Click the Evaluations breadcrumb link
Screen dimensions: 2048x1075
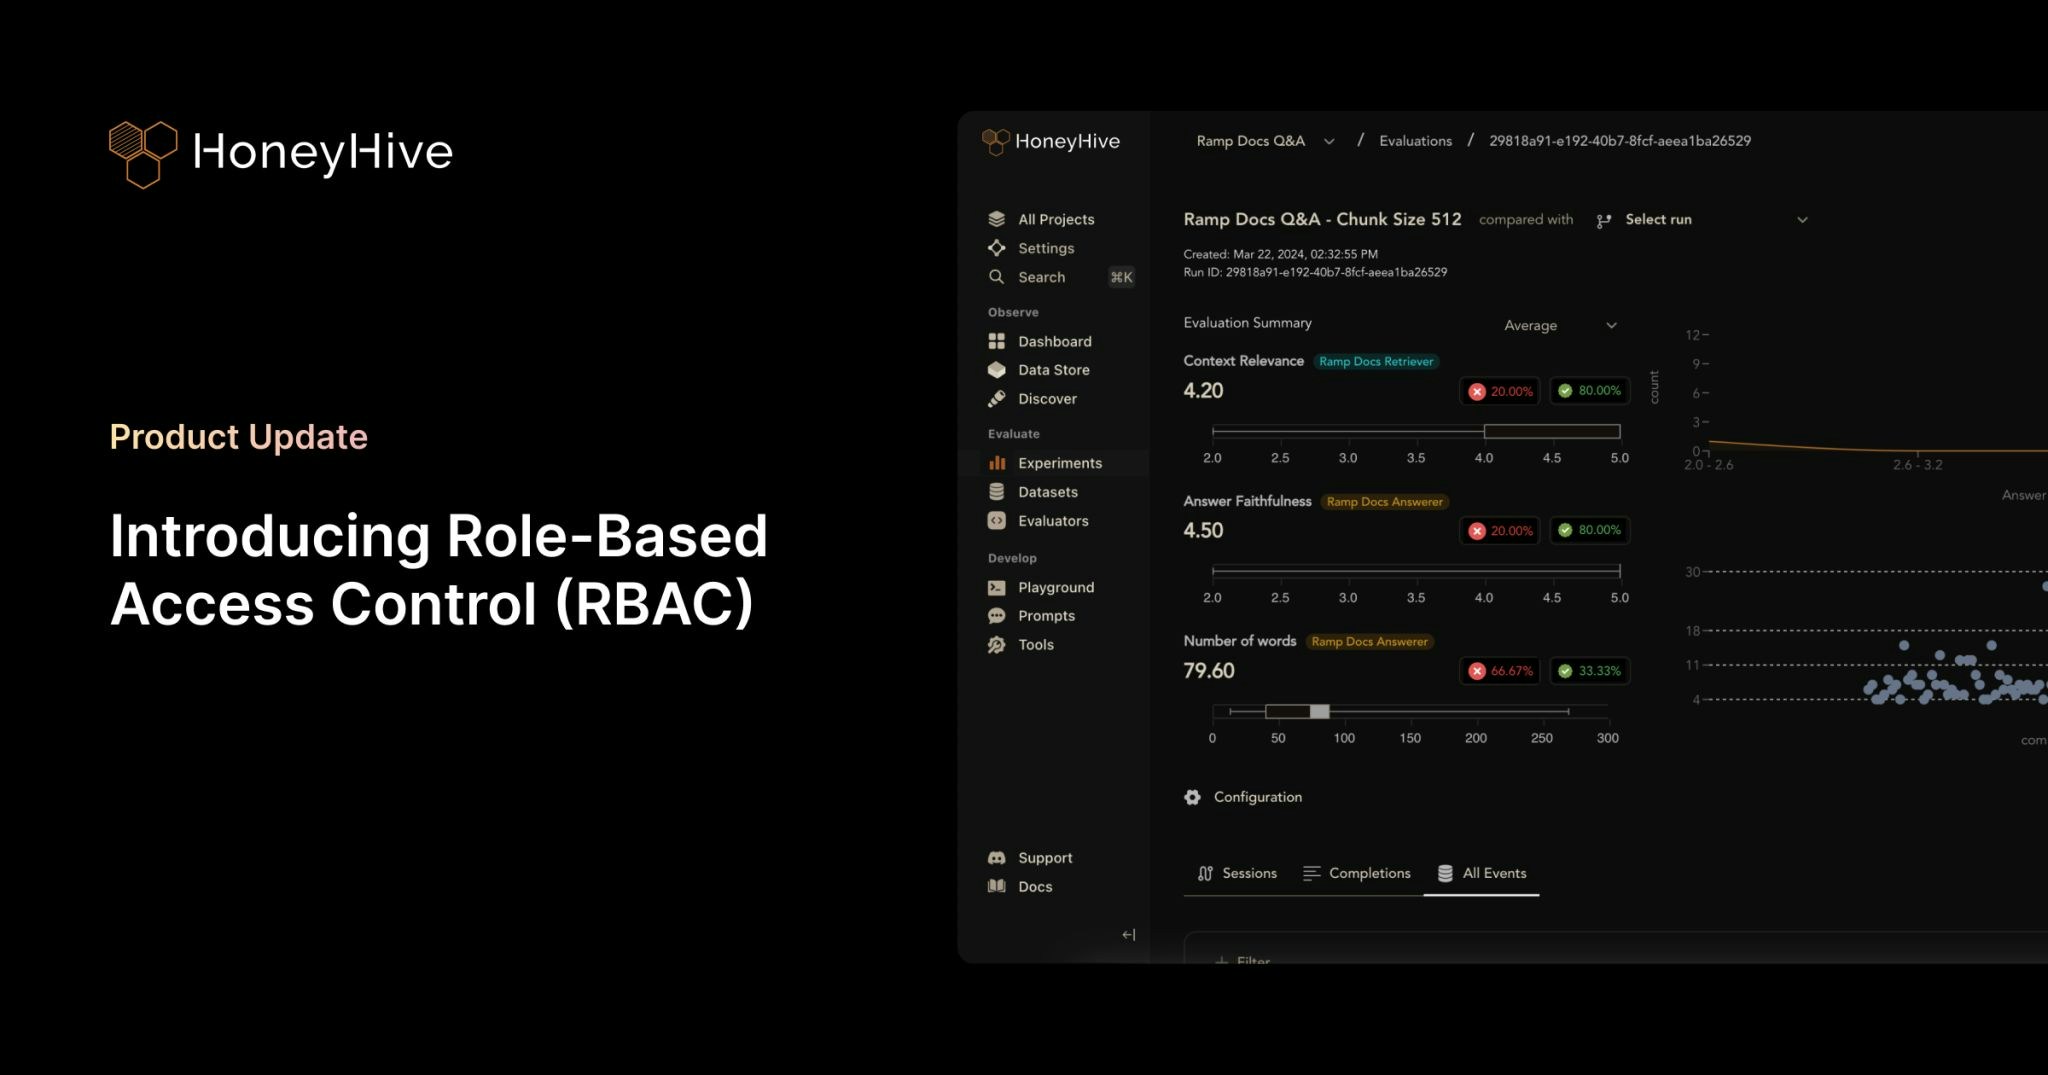(x=1415, y=141)
